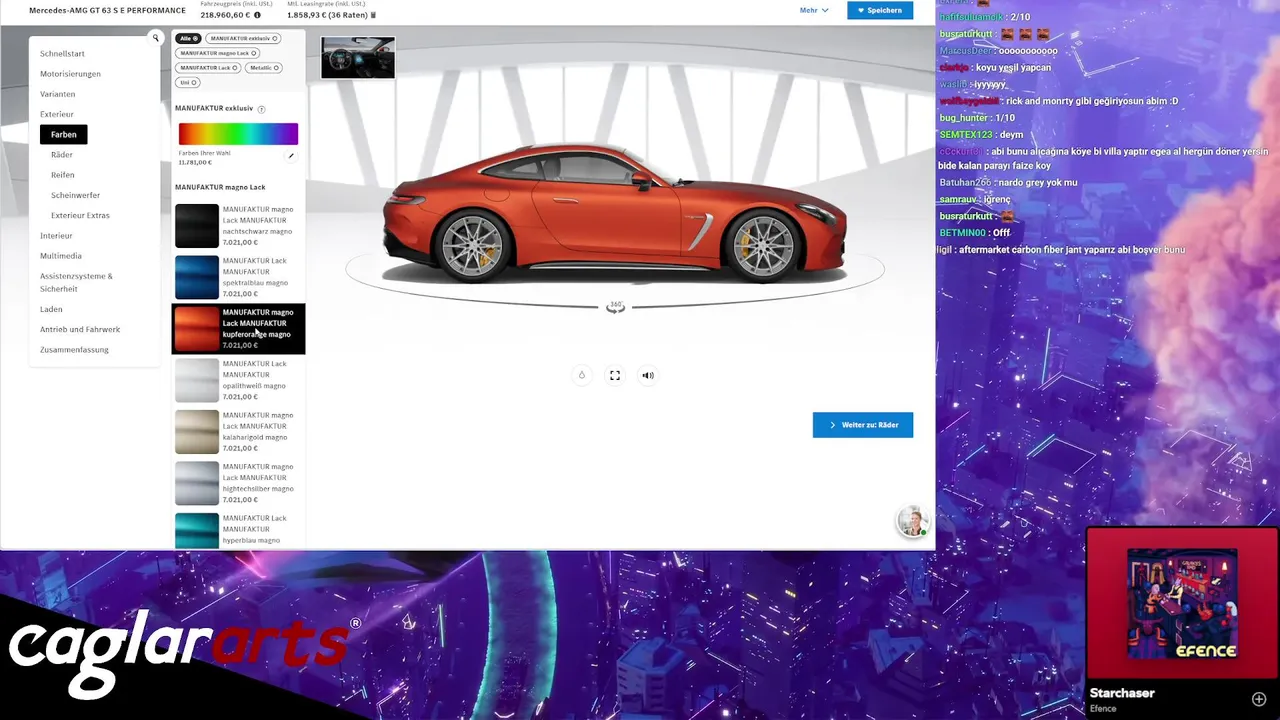Click the plus icon beside Starchaser track

pos(1259,699)
